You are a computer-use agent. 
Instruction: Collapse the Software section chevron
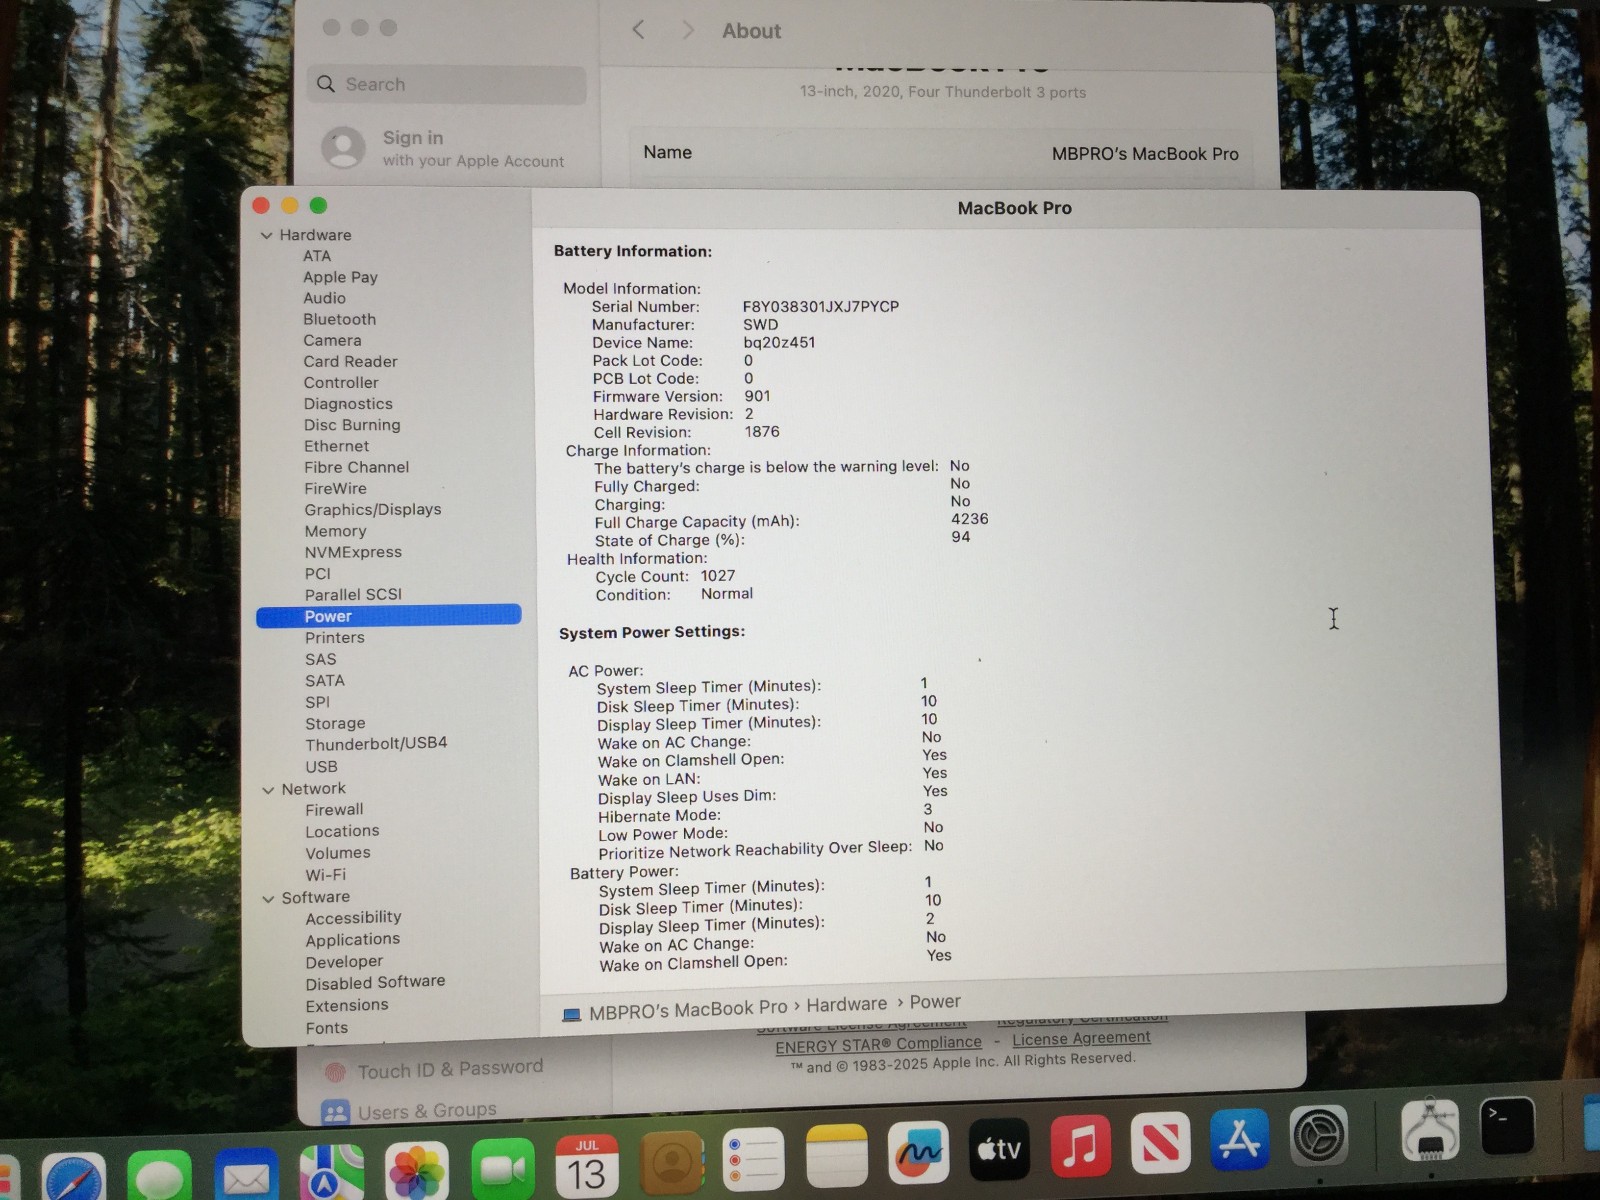pos(268,899)
